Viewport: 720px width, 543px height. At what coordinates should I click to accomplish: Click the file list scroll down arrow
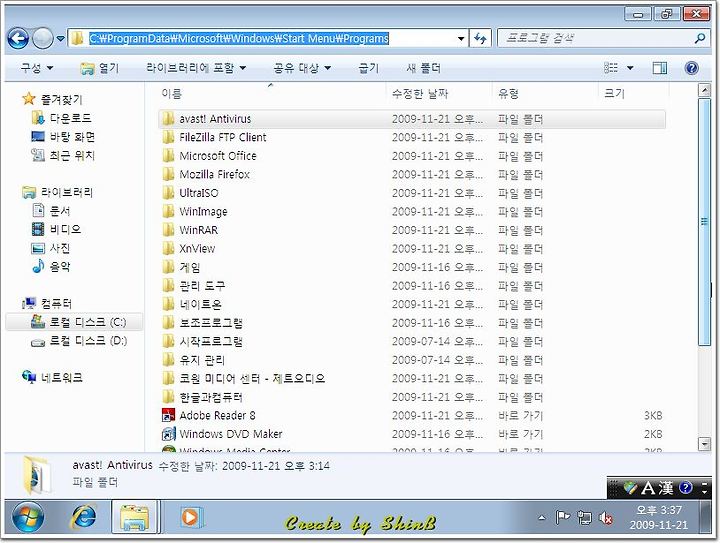704,443
